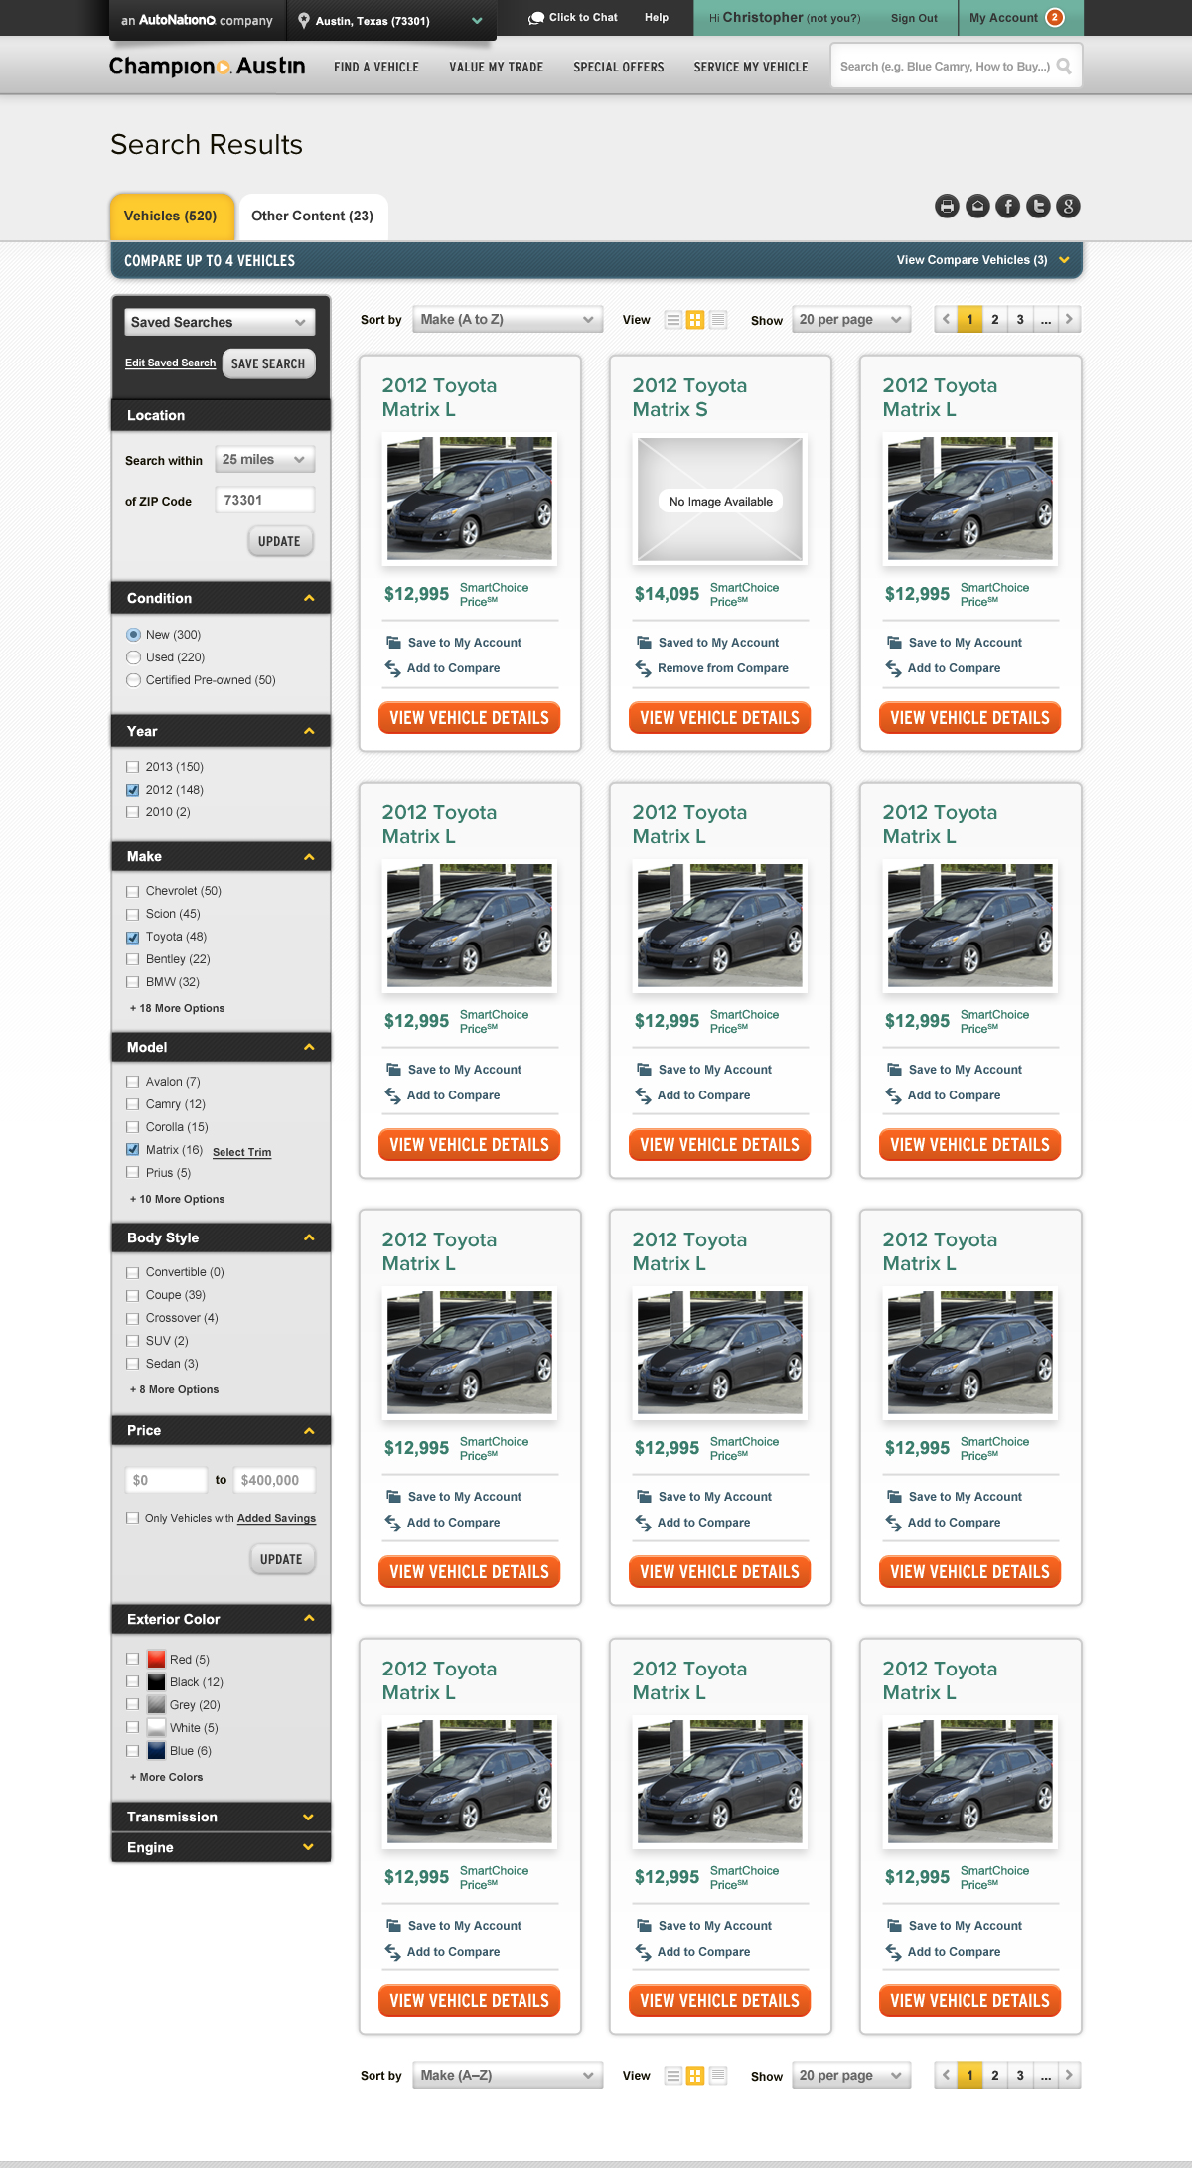
Task: Click previous page arrow in lower pagination
Action: 946,2075
